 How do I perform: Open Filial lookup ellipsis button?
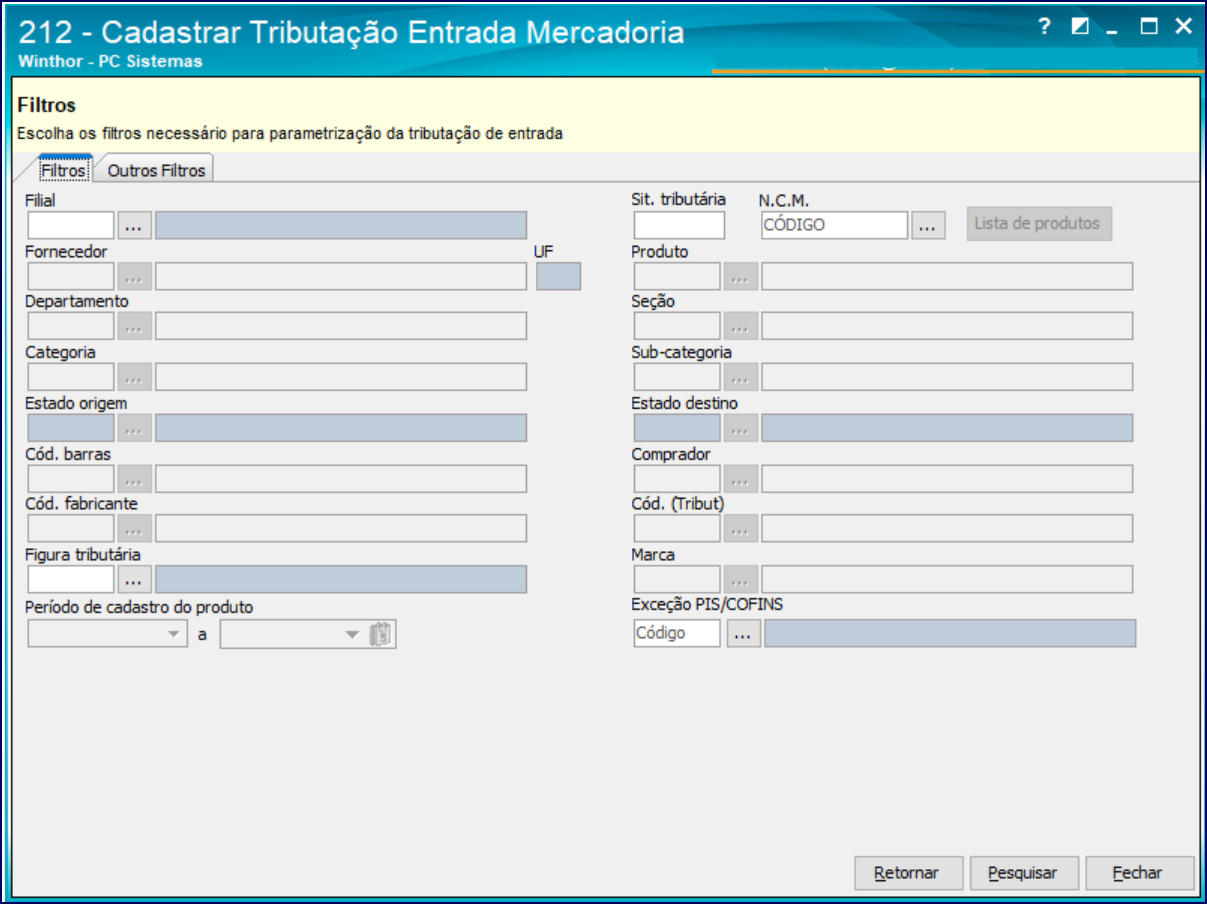(x=135, y=226)
